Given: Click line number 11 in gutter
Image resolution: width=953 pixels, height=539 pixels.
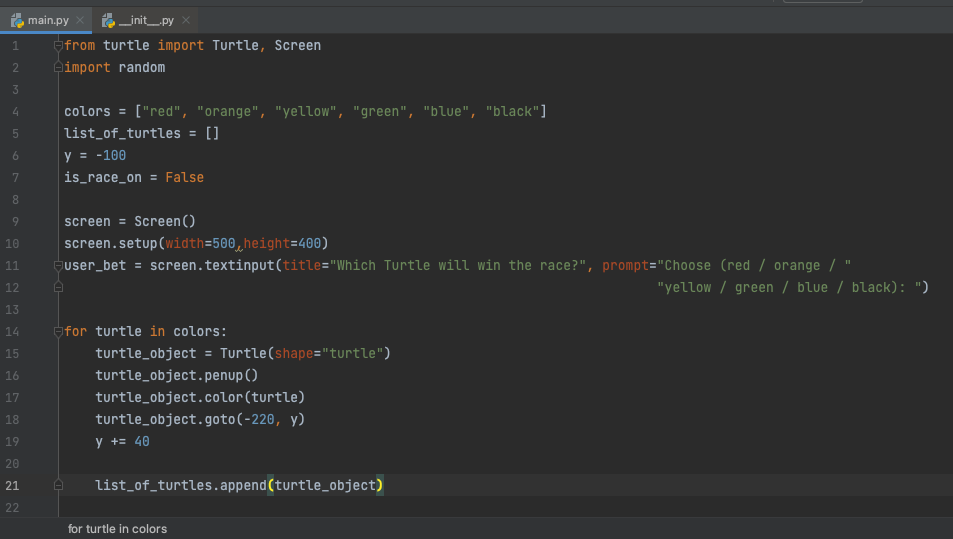Looking at the screenshot, I should [12, 266].
